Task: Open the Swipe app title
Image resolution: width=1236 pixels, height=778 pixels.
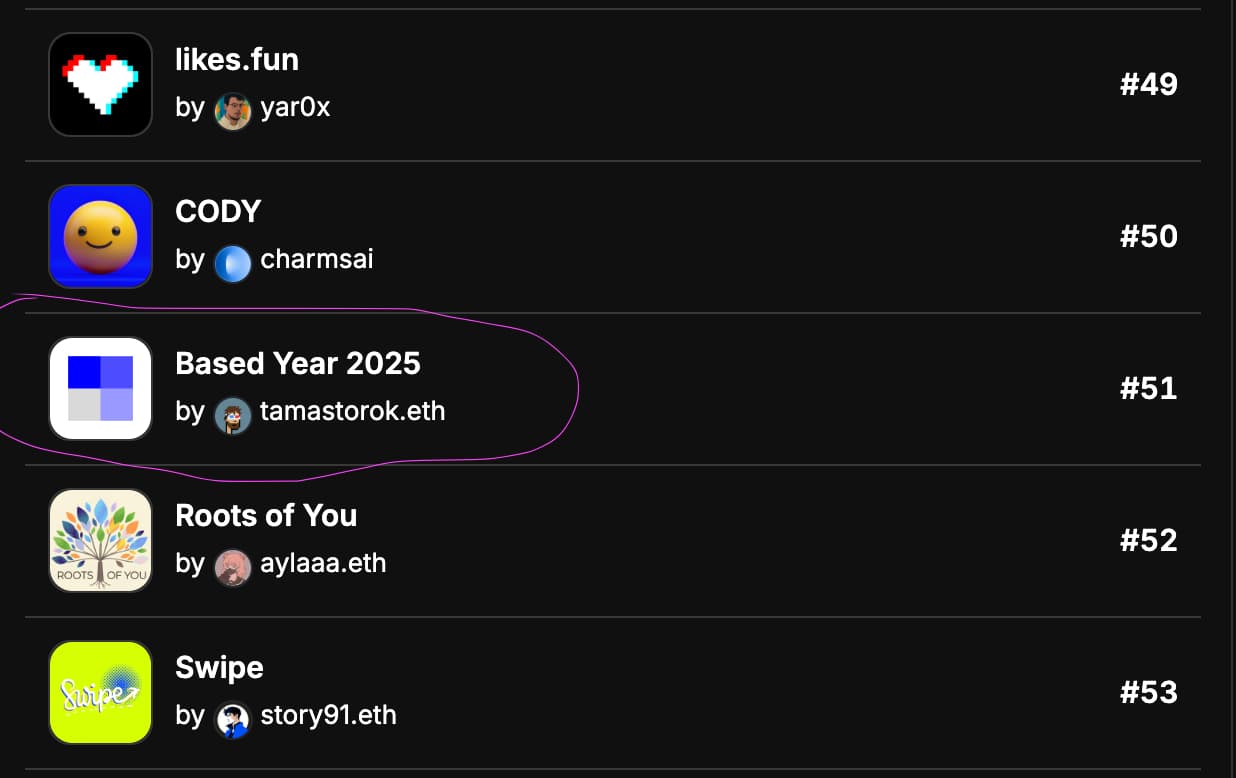Action: (x=219, y=668)
